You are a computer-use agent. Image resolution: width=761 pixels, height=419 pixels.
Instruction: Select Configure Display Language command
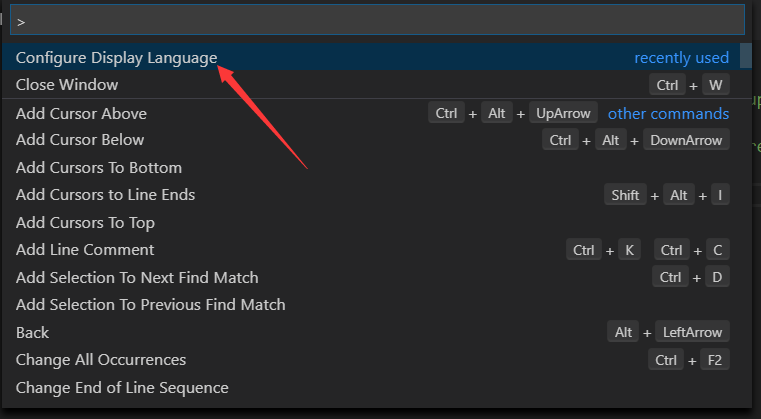[116, 58]
